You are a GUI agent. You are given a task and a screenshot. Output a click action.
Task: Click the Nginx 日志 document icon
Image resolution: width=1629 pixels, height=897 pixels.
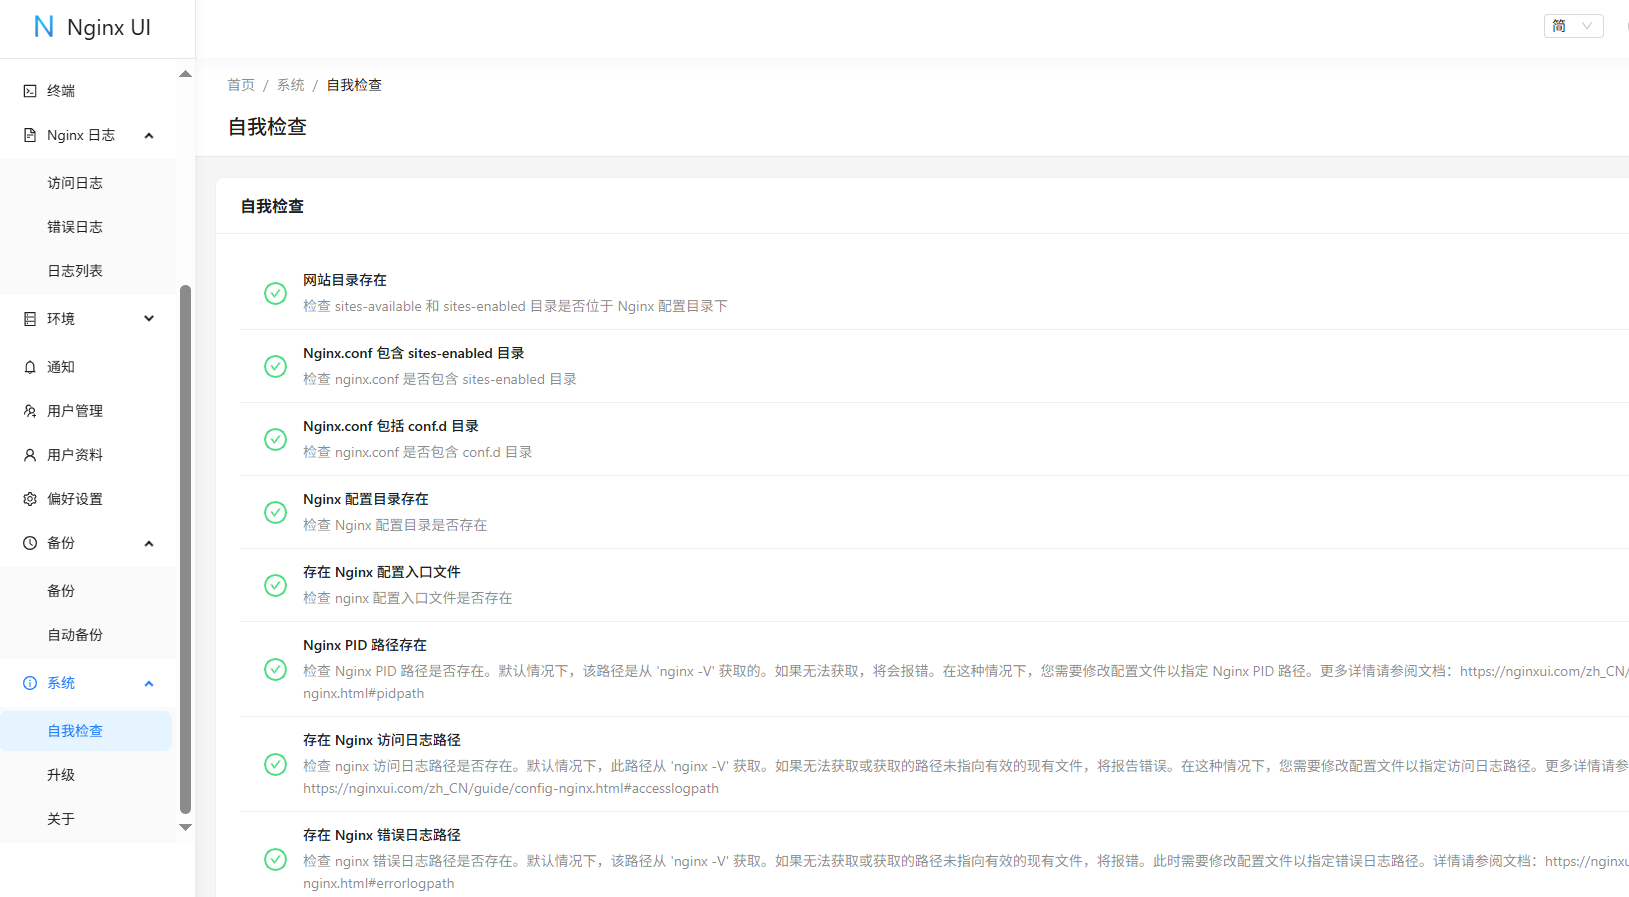click(x=30, y=135)
